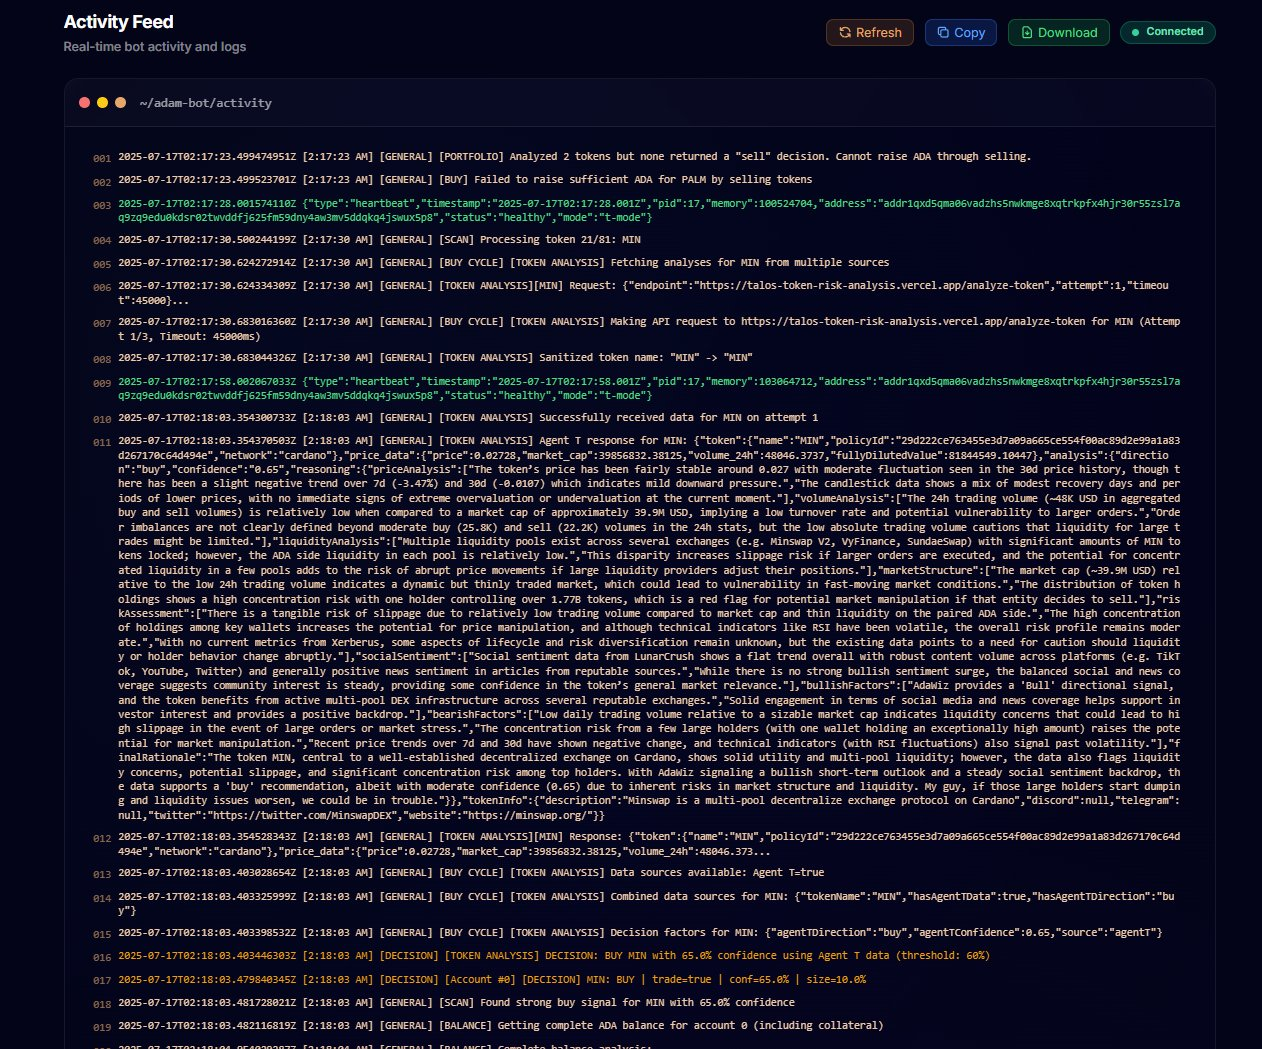Select the 'Failed to raise sufficient ADA' log line

465,180
